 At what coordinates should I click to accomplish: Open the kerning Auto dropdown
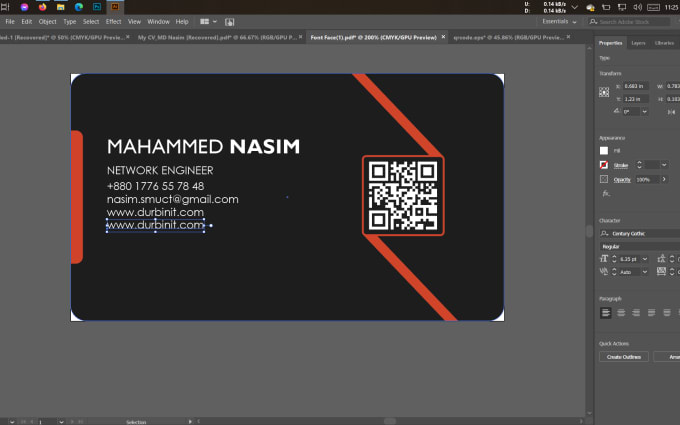(x=645, y=271)
